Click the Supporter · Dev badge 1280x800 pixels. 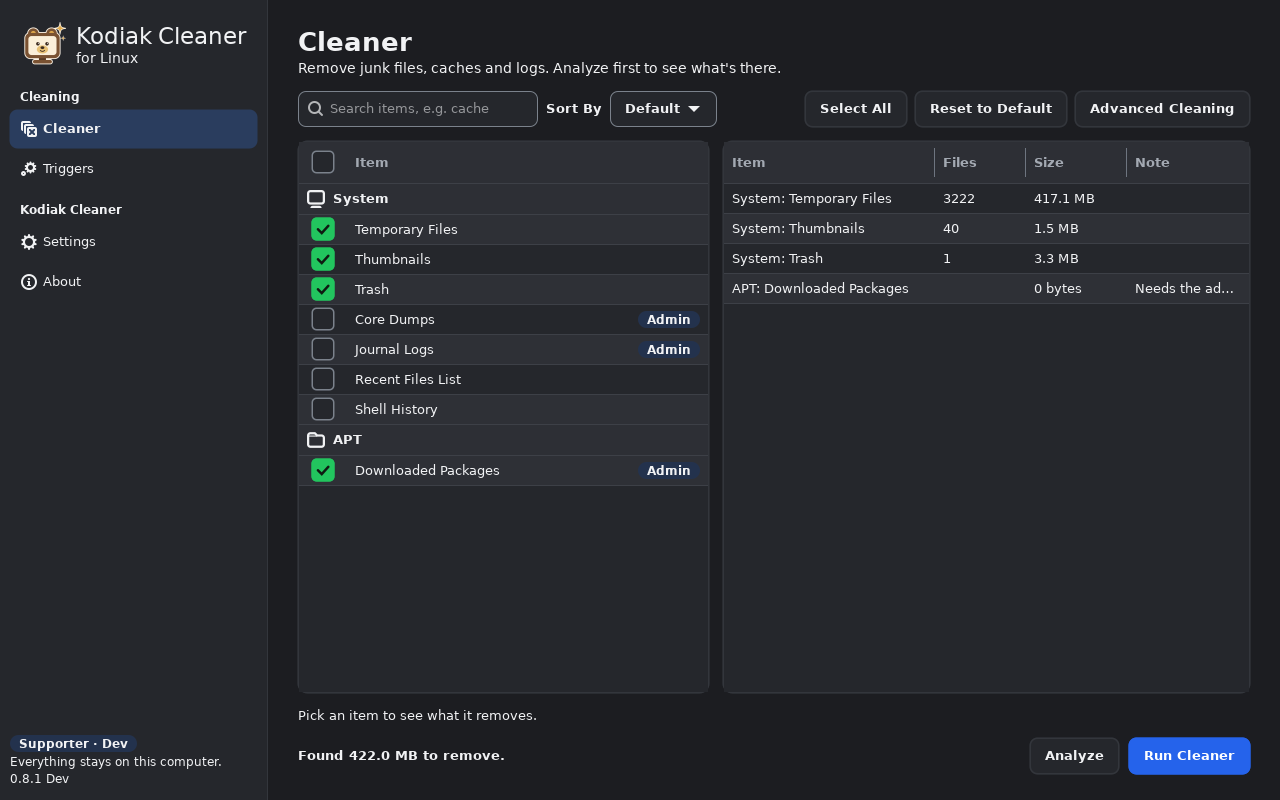click(74, 744)
